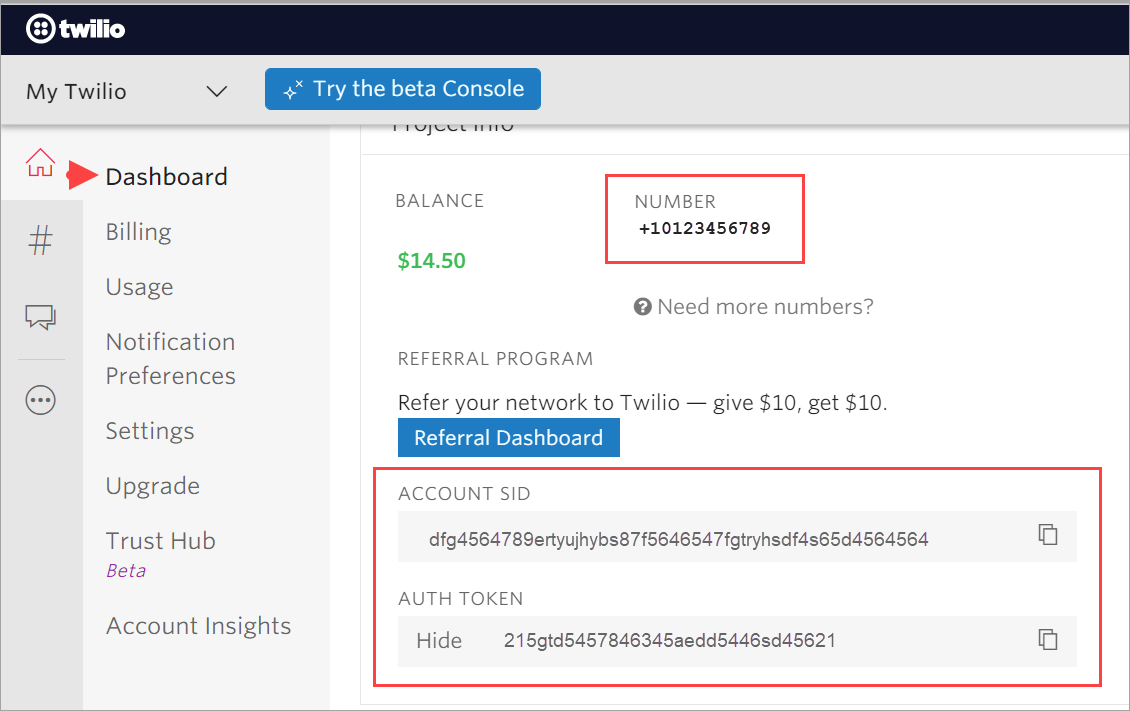Copy the Account SID value
The image size is (1130, 711).
tap(1048, 535)
